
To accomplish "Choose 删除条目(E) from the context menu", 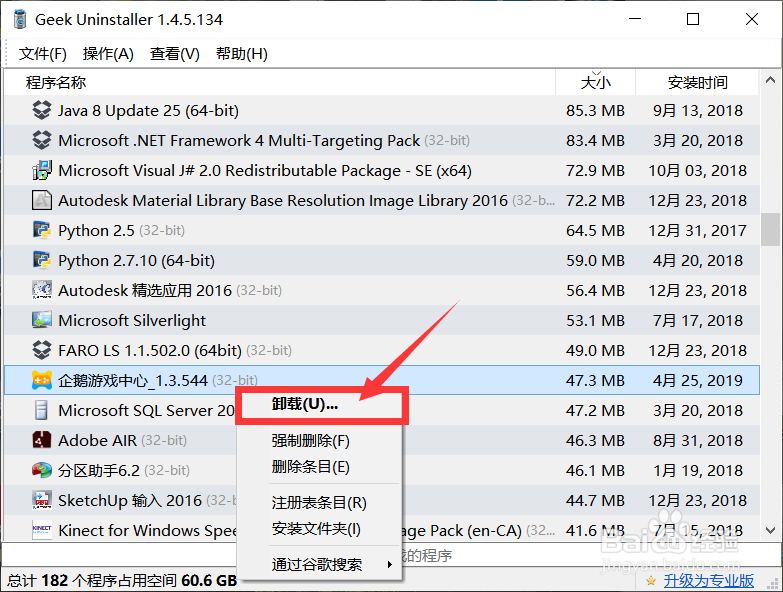I will 320,467.
